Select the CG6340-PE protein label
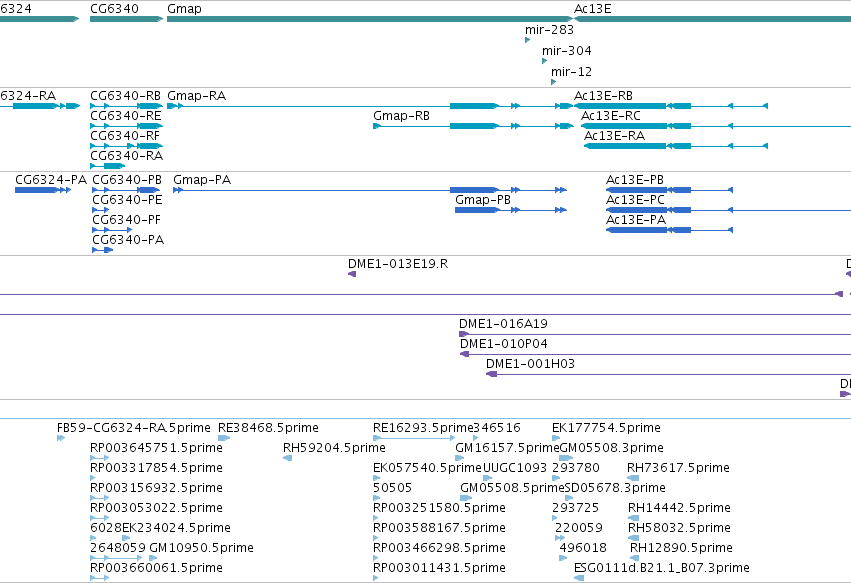 pos(127,200)
